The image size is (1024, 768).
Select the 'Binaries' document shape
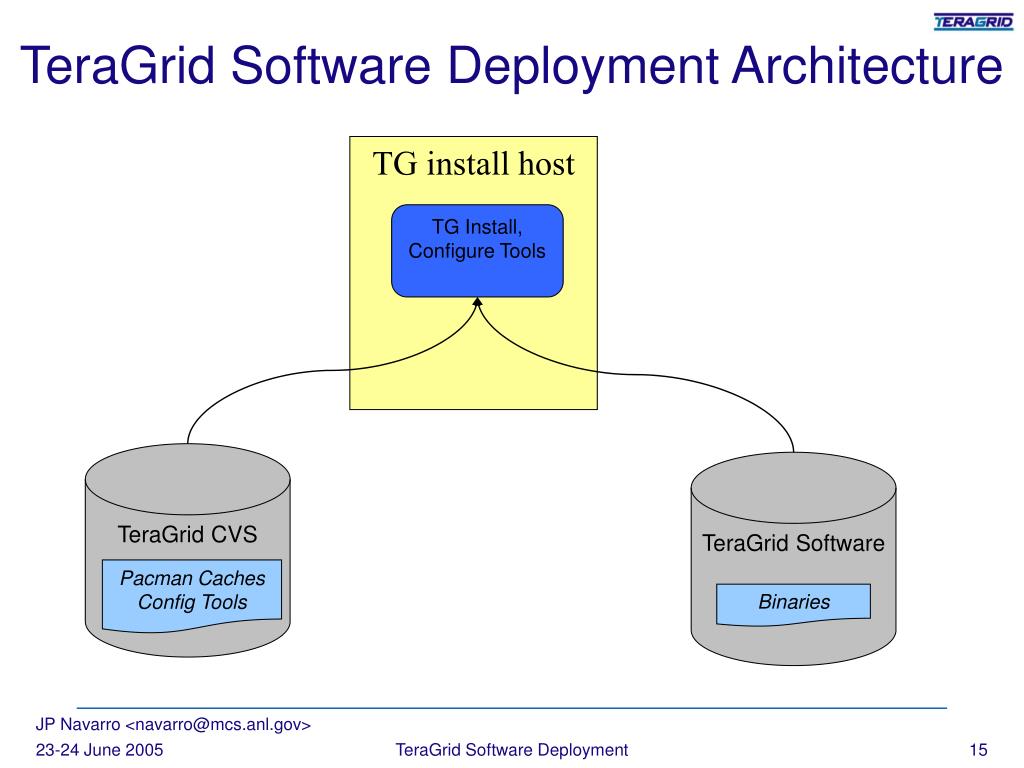(x=793, y=604)
